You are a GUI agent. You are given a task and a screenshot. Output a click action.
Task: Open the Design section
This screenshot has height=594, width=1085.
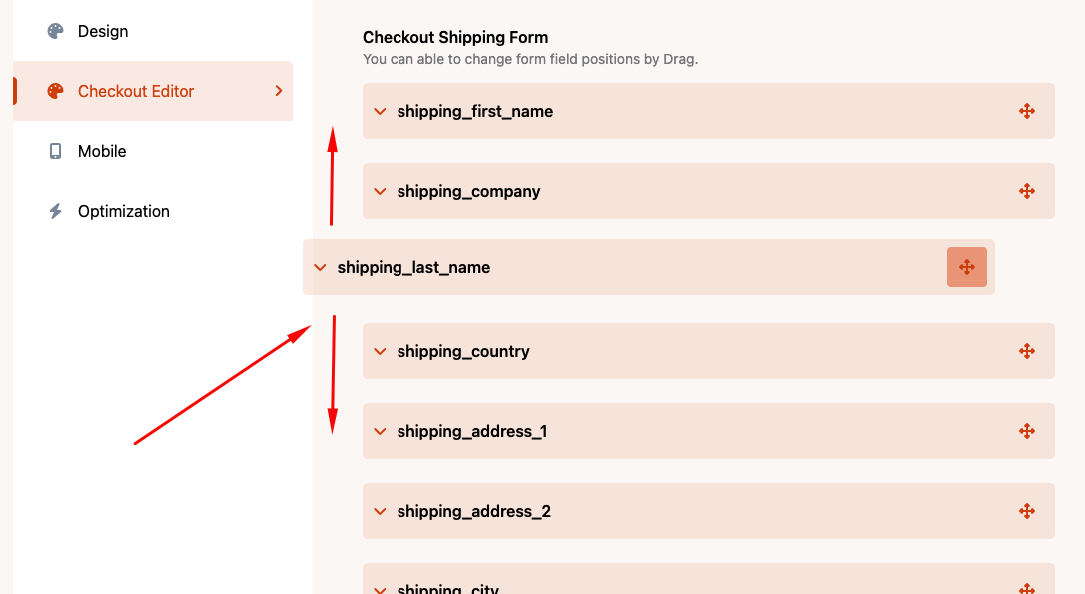[x=102, y=31]
